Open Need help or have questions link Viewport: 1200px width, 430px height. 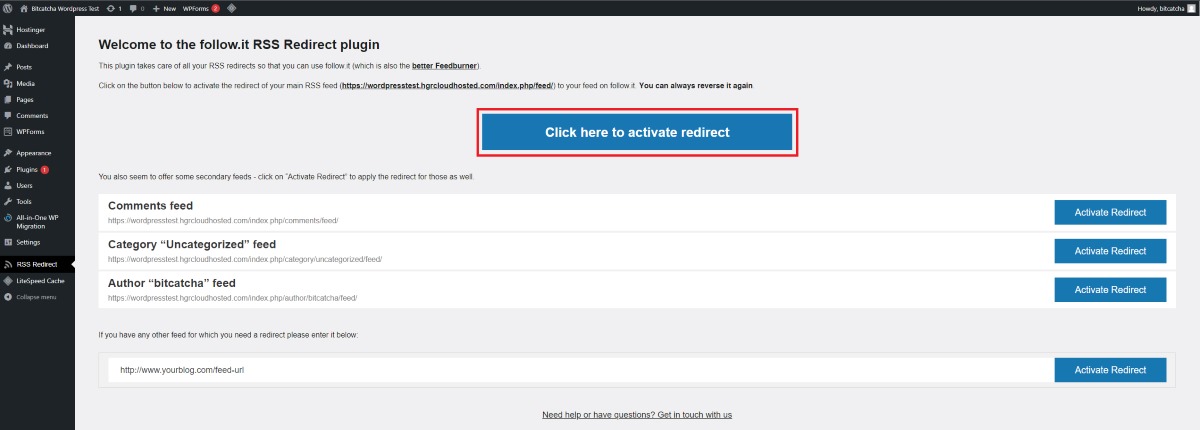(x=637, y=414)
